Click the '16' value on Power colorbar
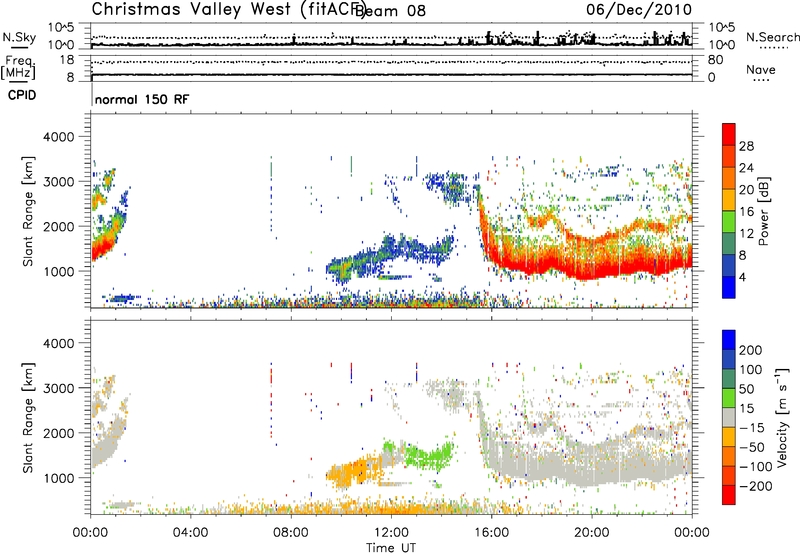The width and height of the screenshot is (800, 554). [746, 212]
